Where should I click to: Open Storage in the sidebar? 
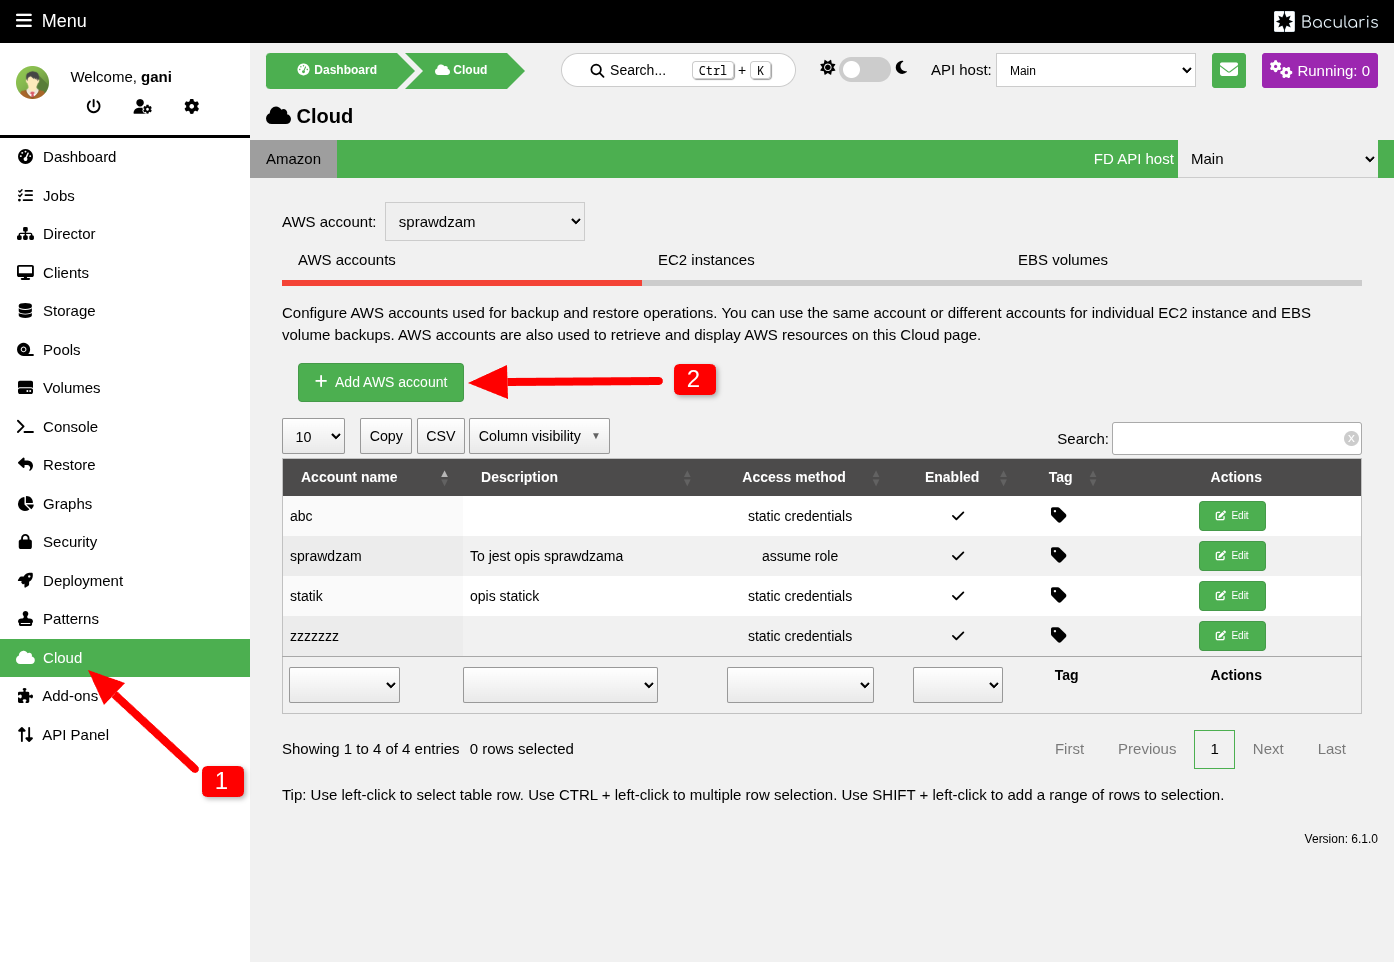pyautogui.click(x=125, y=311)
